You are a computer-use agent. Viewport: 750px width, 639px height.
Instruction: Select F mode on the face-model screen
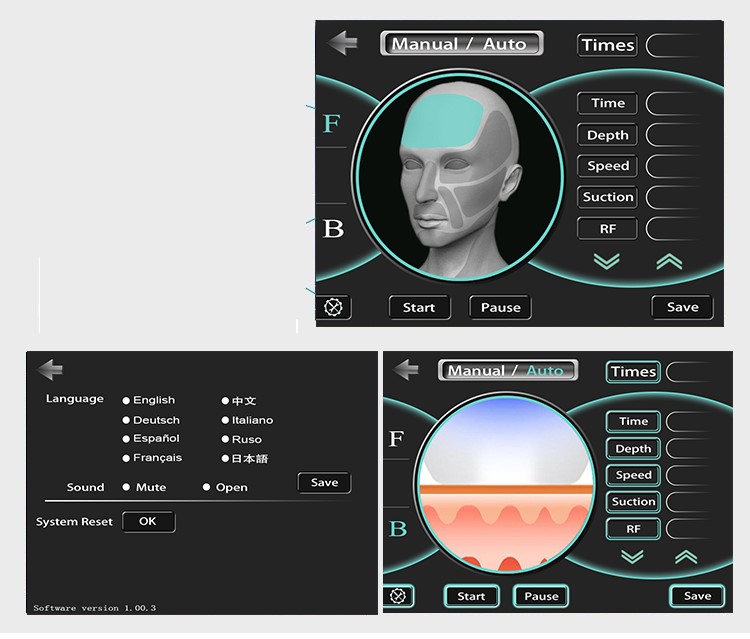tap(332, 124)
